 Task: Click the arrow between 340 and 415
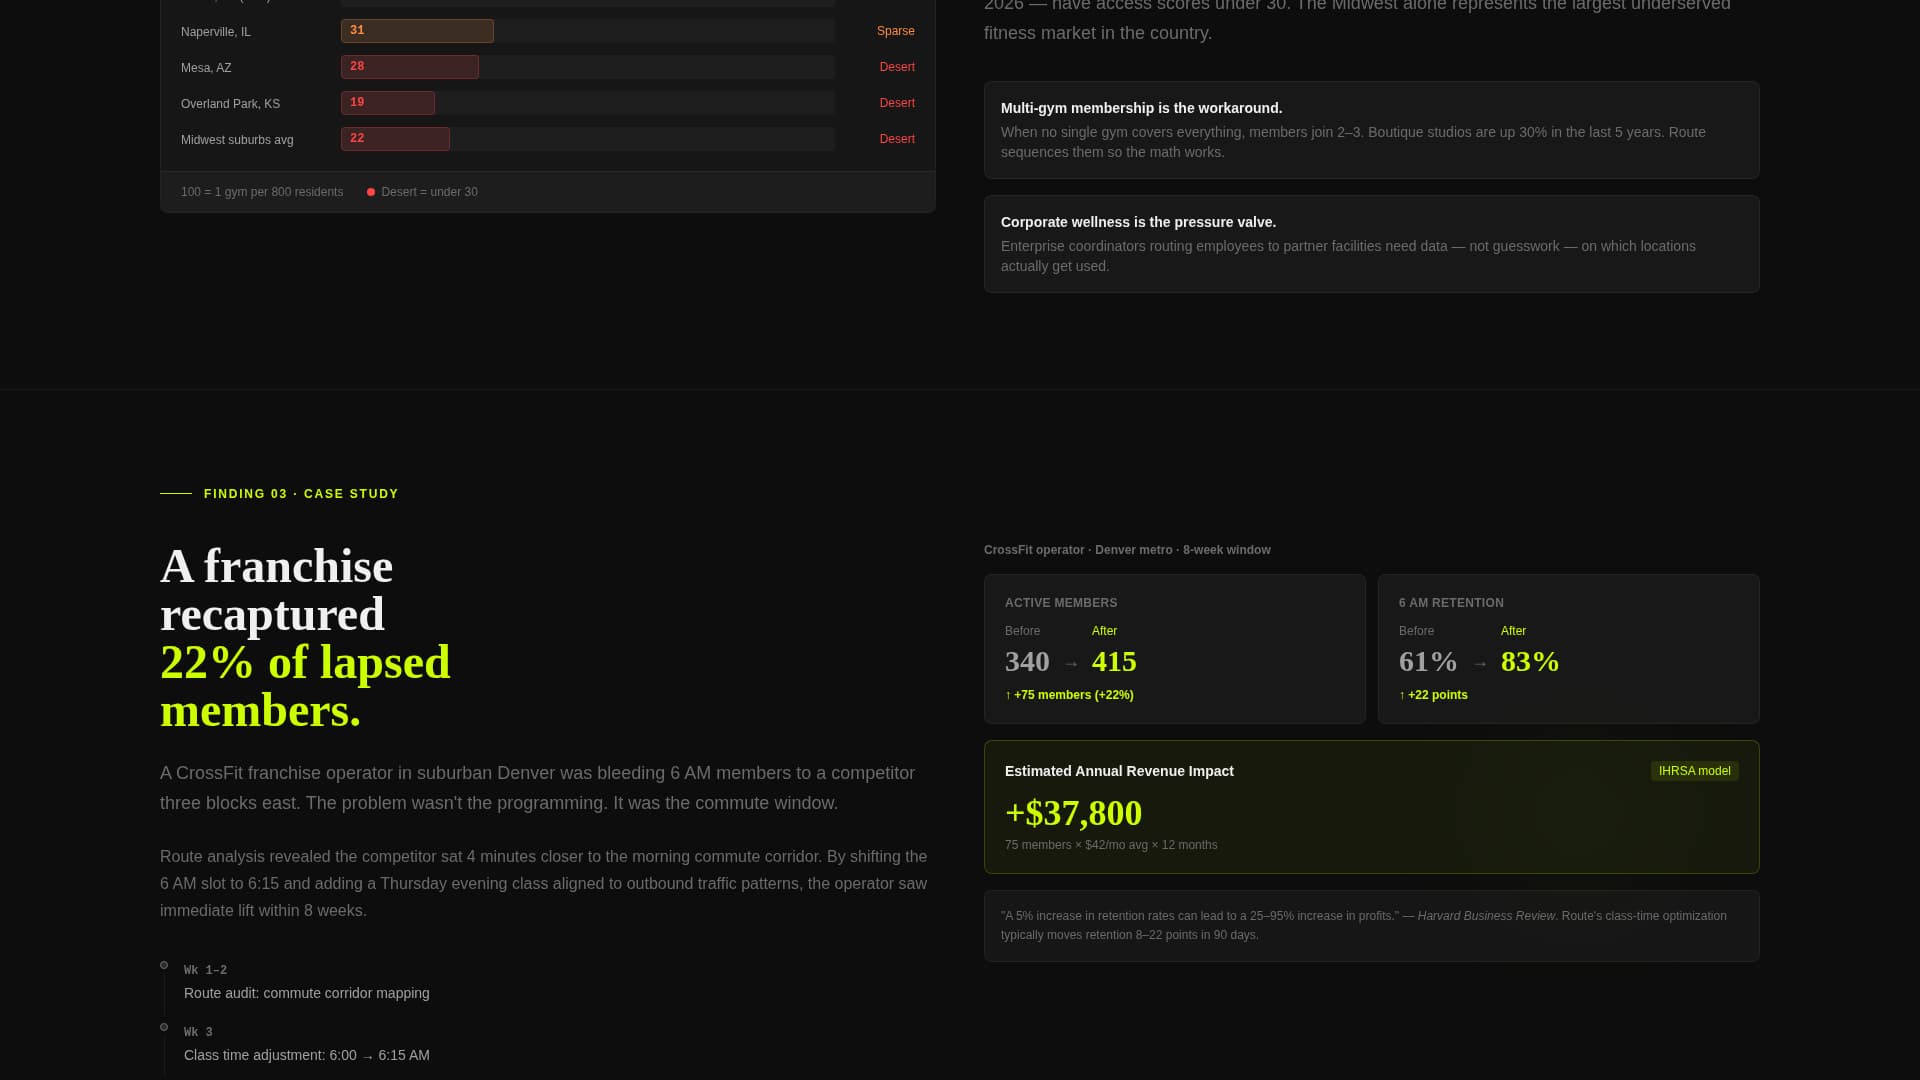click(1071, 664)
